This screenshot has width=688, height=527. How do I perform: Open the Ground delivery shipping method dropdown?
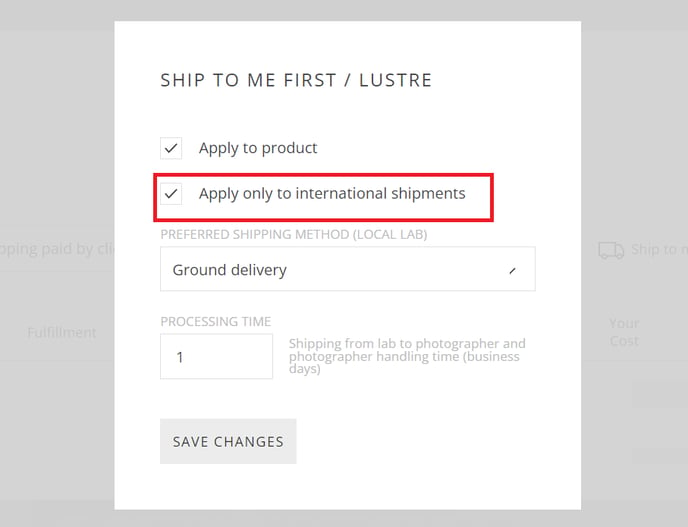click(348, 269)
